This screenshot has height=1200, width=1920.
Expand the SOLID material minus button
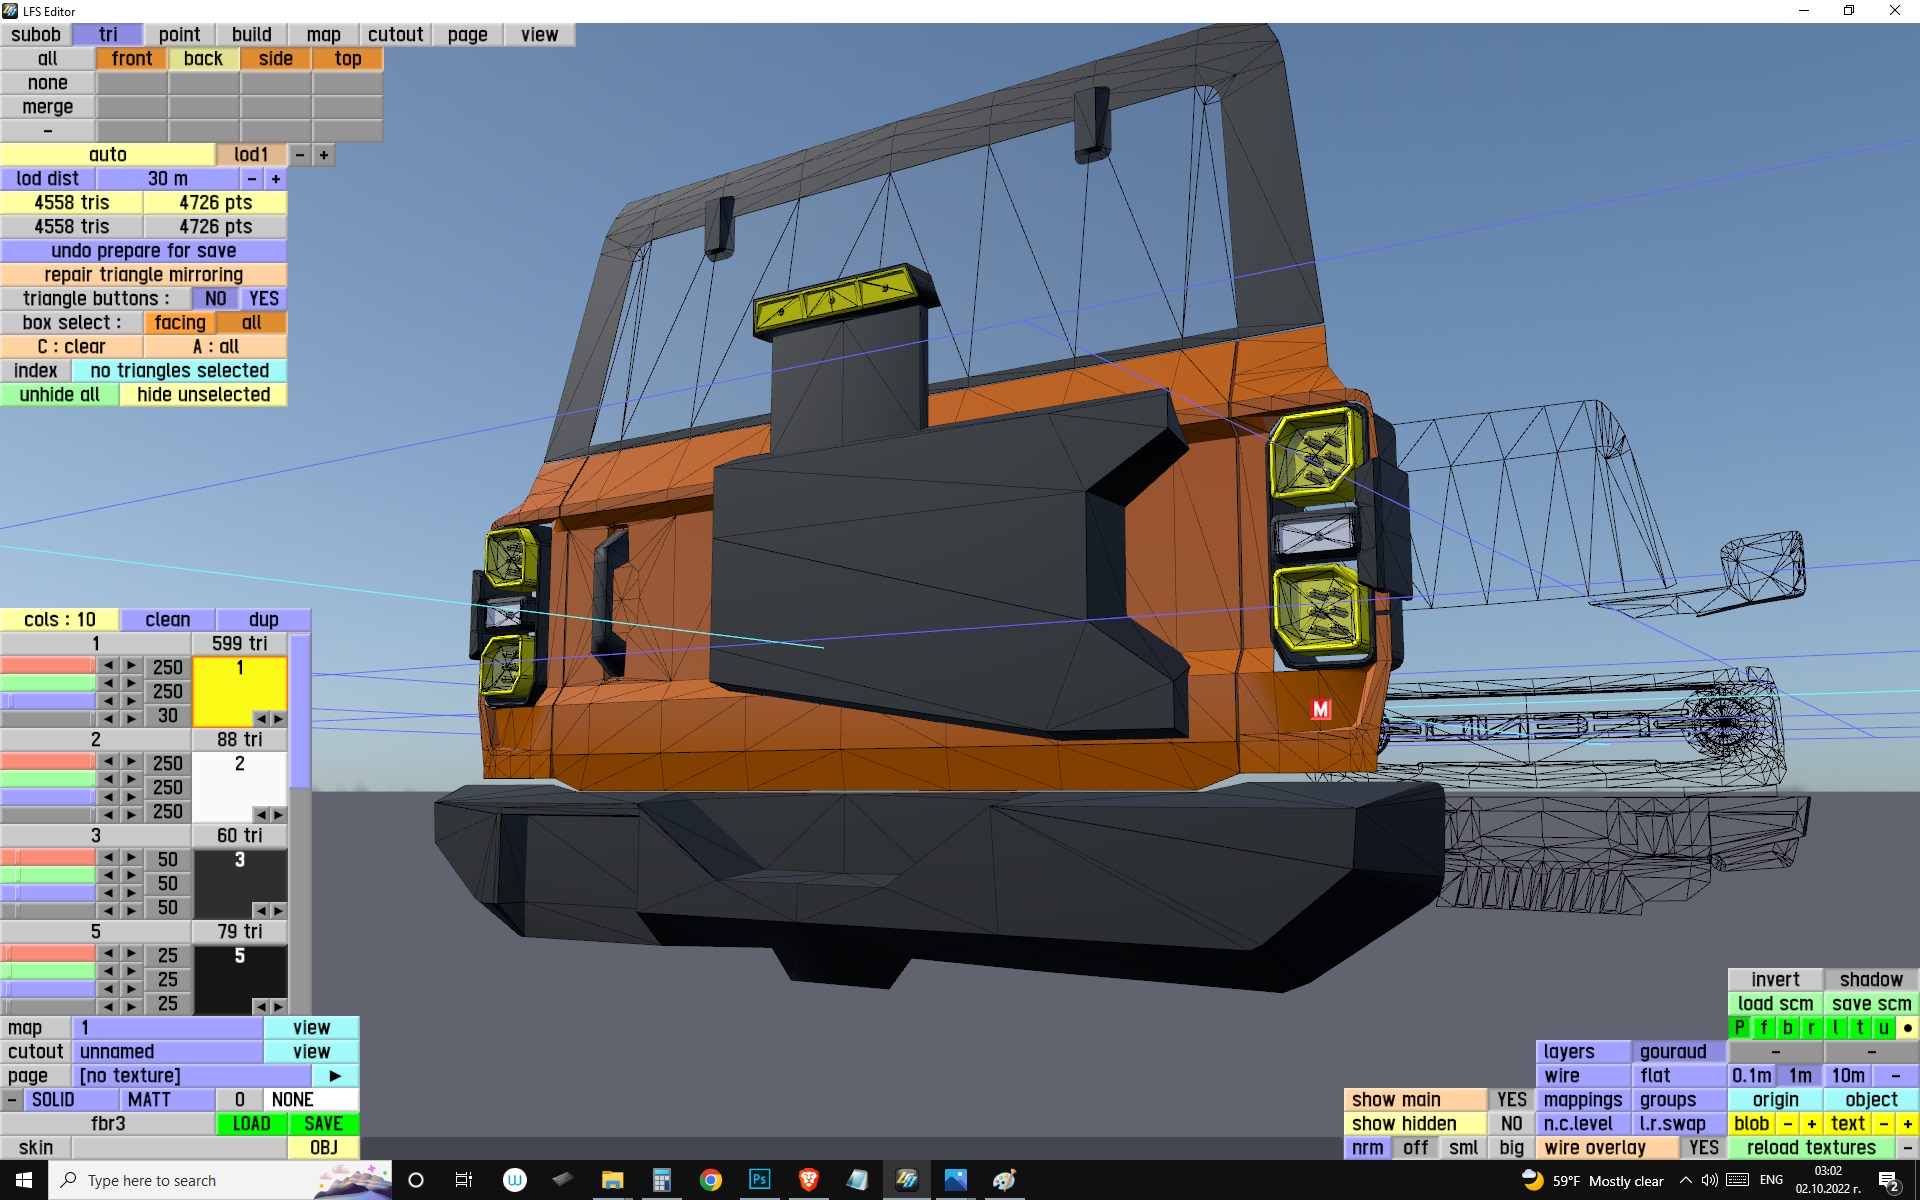click(12, 1100)
